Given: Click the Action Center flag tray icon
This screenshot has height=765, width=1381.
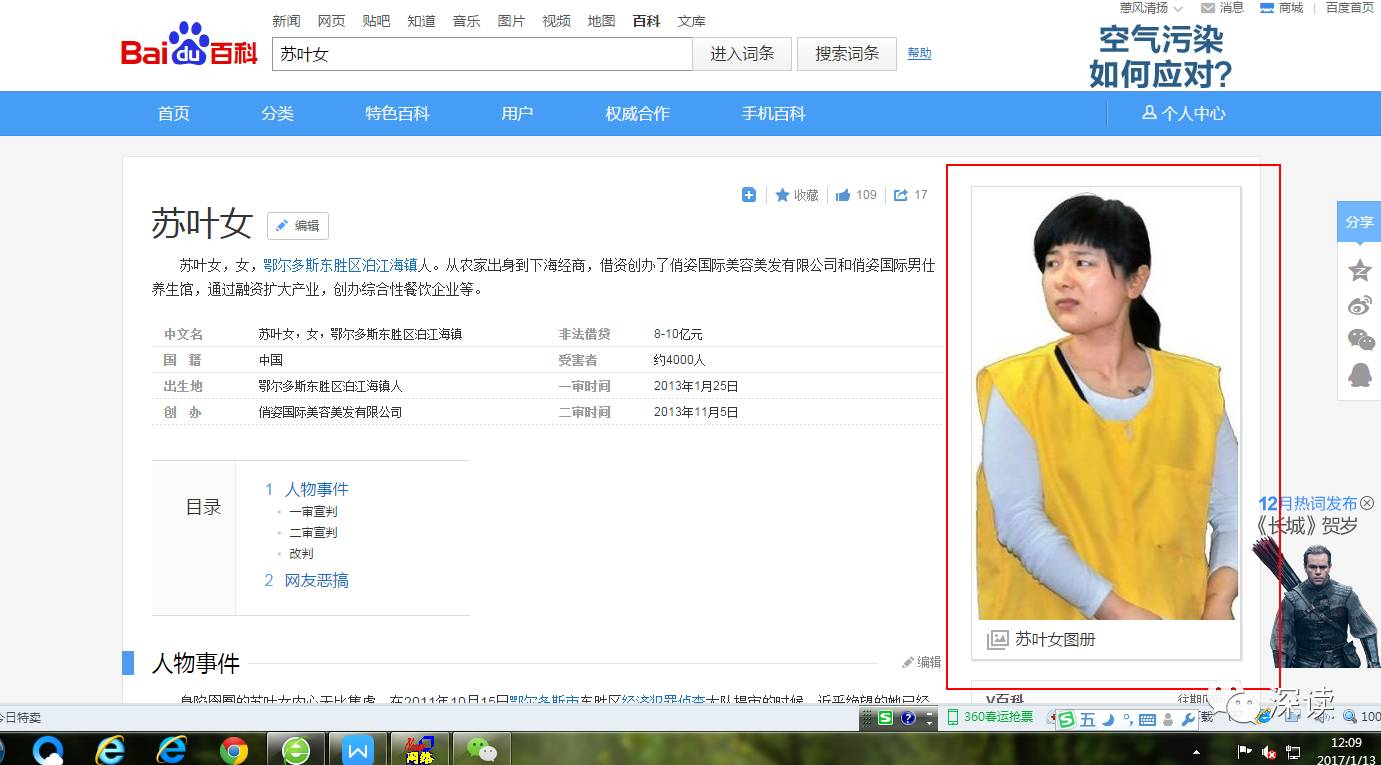Looking at the screenshot, I should [1245, 751].
